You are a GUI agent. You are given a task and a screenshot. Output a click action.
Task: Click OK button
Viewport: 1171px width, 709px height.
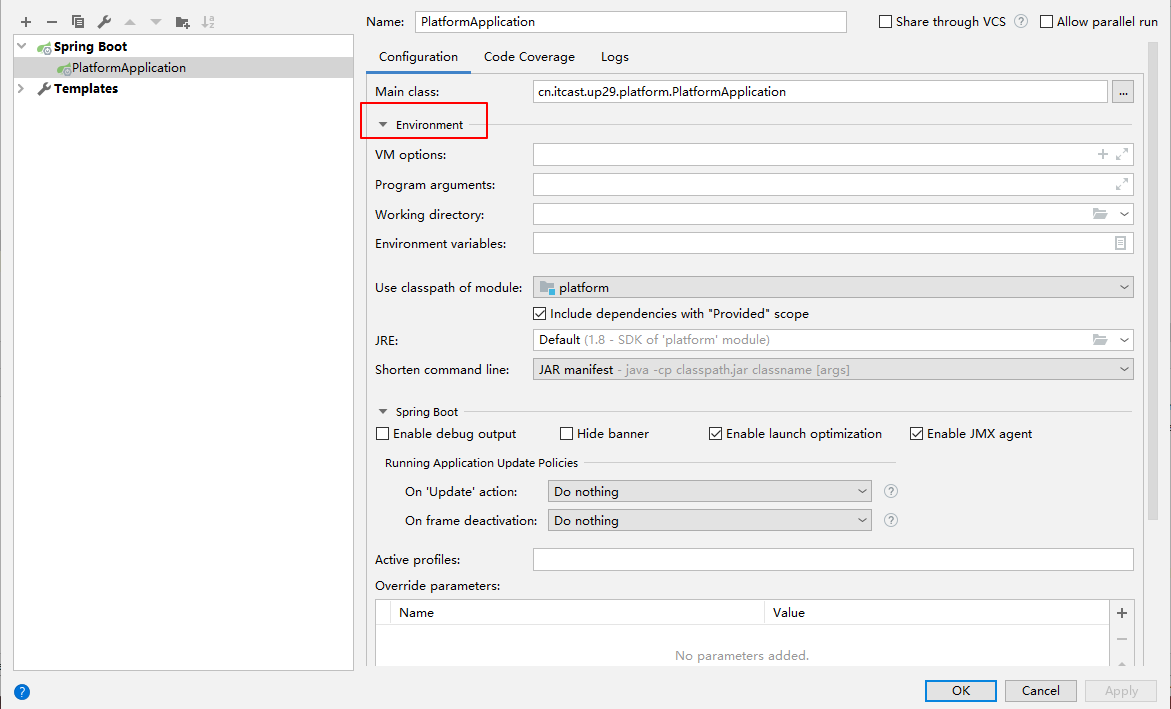coord(960,690)
